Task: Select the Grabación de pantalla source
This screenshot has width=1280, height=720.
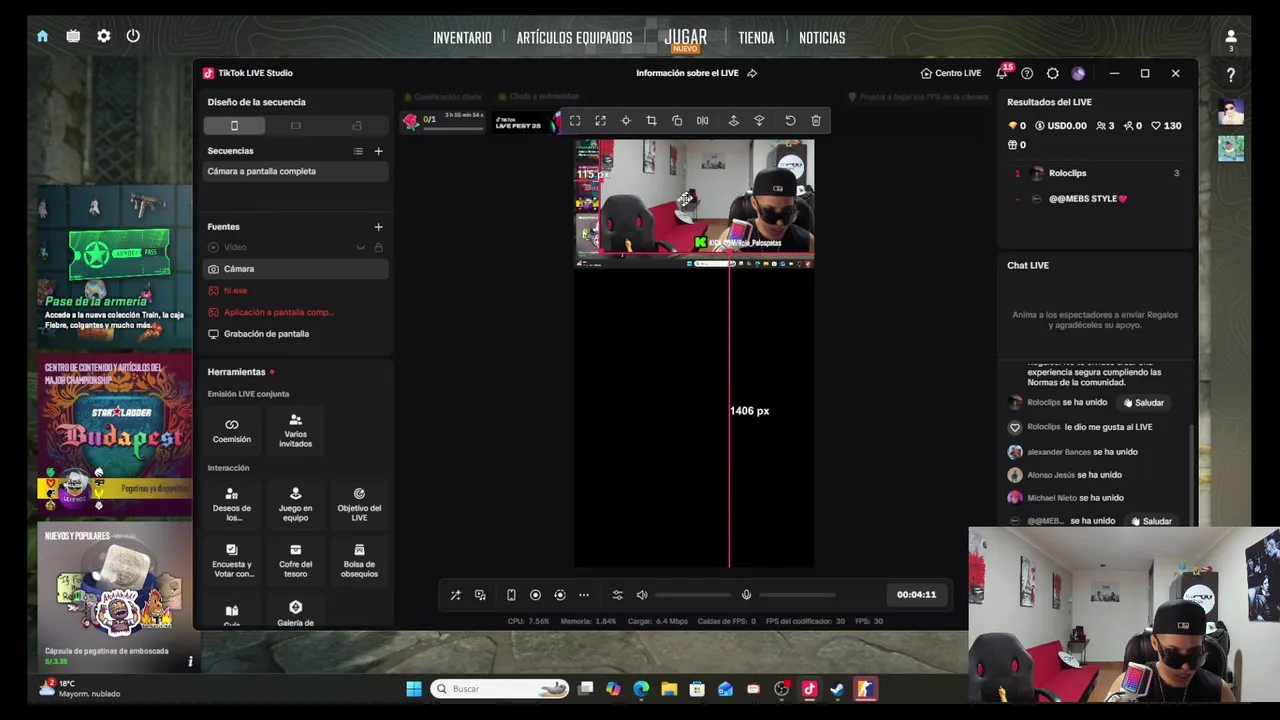Action: tap(295, 334)
